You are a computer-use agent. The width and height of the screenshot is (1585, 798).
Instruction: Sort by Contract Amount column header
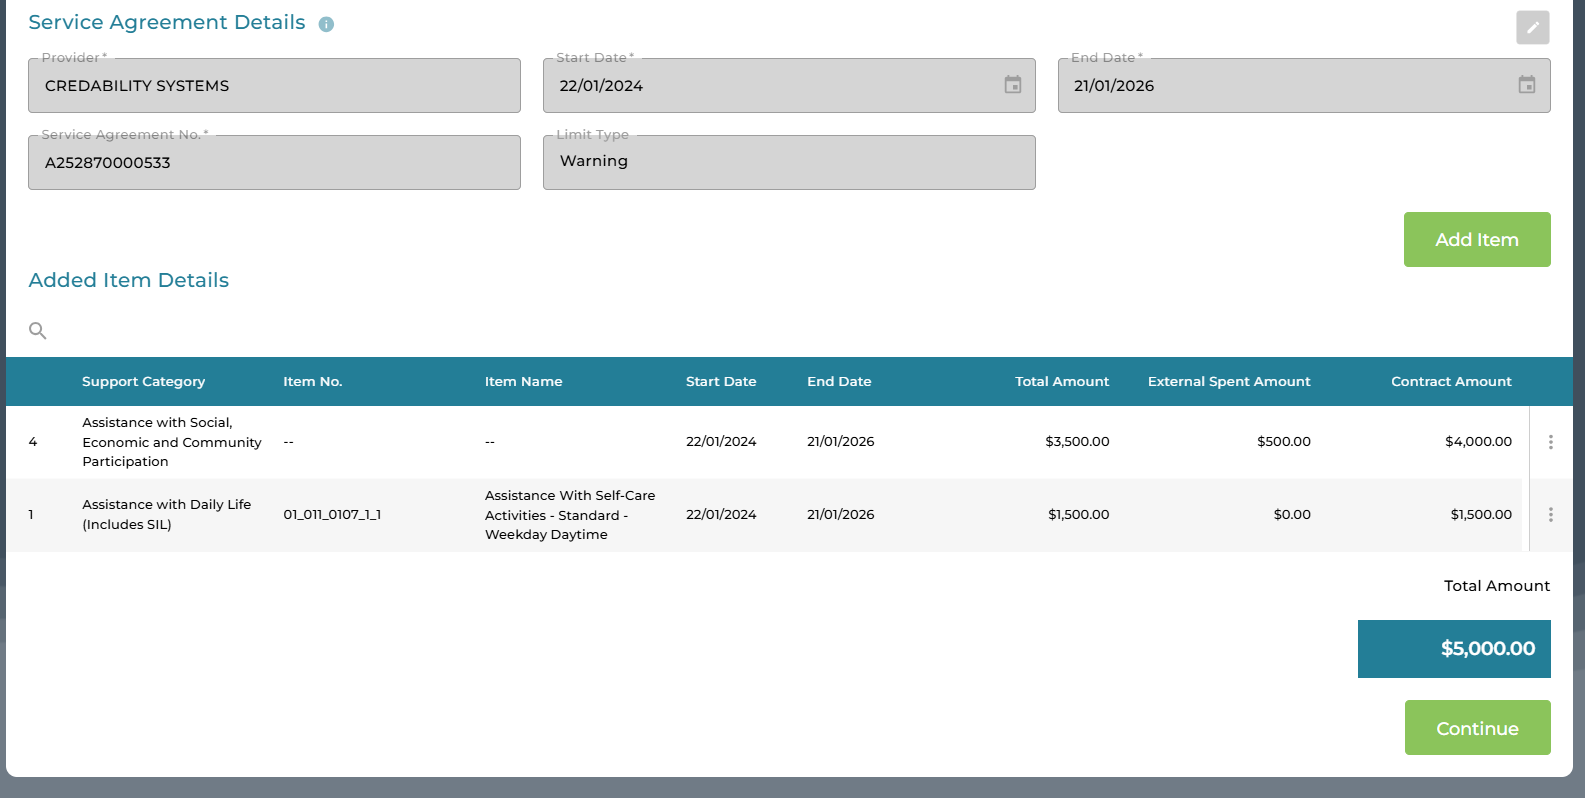coord(1450,382)
